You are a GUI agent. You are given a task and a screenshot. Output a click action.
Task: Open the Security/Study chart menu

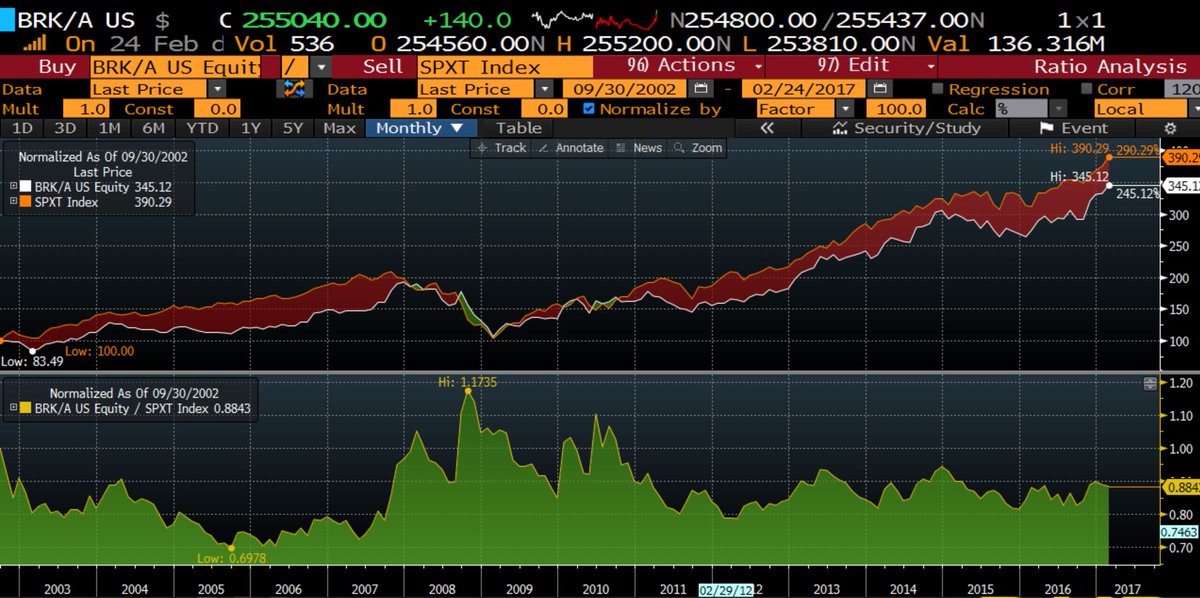[x=904, y=128]
